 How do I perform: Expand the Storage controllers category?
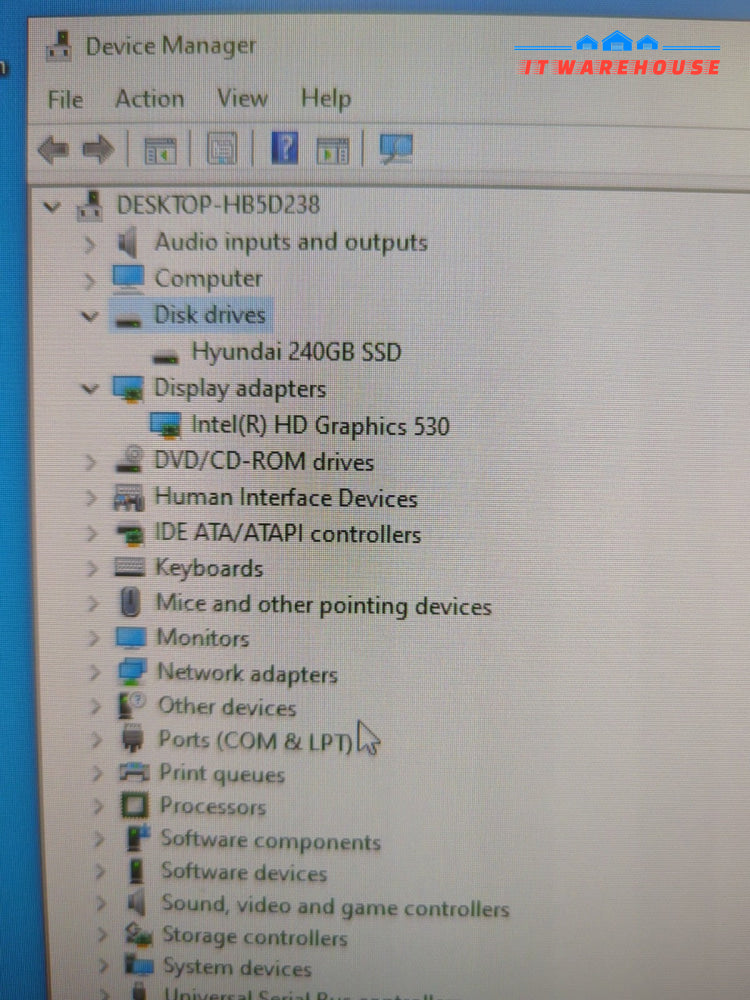coord(102,935)
